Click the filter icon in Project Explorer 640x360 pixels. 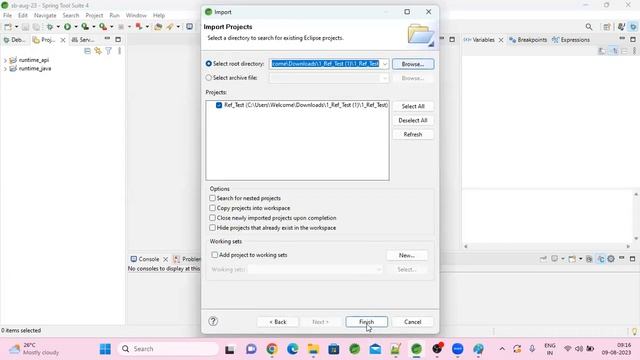point(109,51)
